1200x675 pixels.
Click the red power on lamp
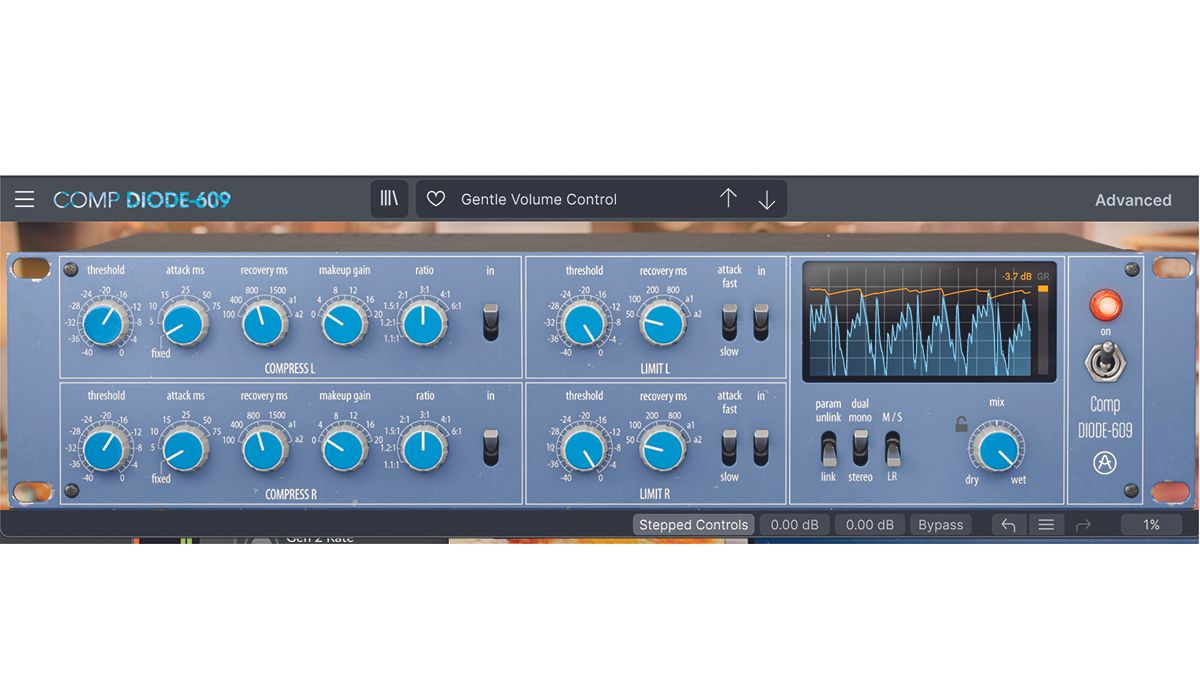(1105, 305)
